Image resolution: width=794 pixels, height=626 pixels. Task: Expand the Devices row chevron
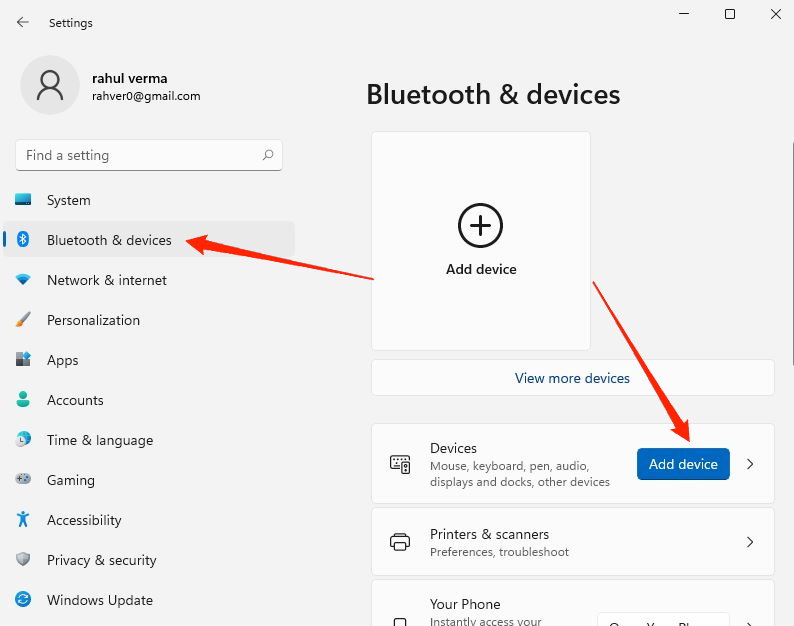(x=751, y=464)
